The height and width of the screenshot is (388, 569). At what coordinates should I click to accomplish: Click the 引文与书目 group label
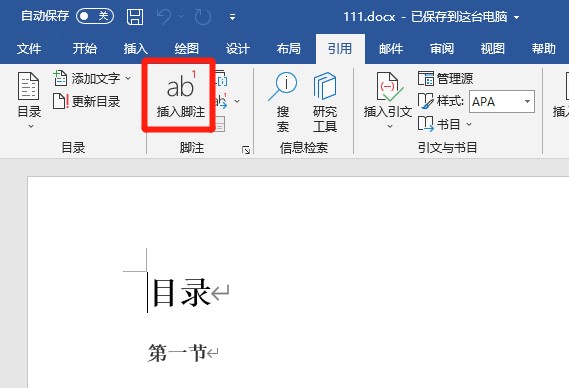(447, 148)
